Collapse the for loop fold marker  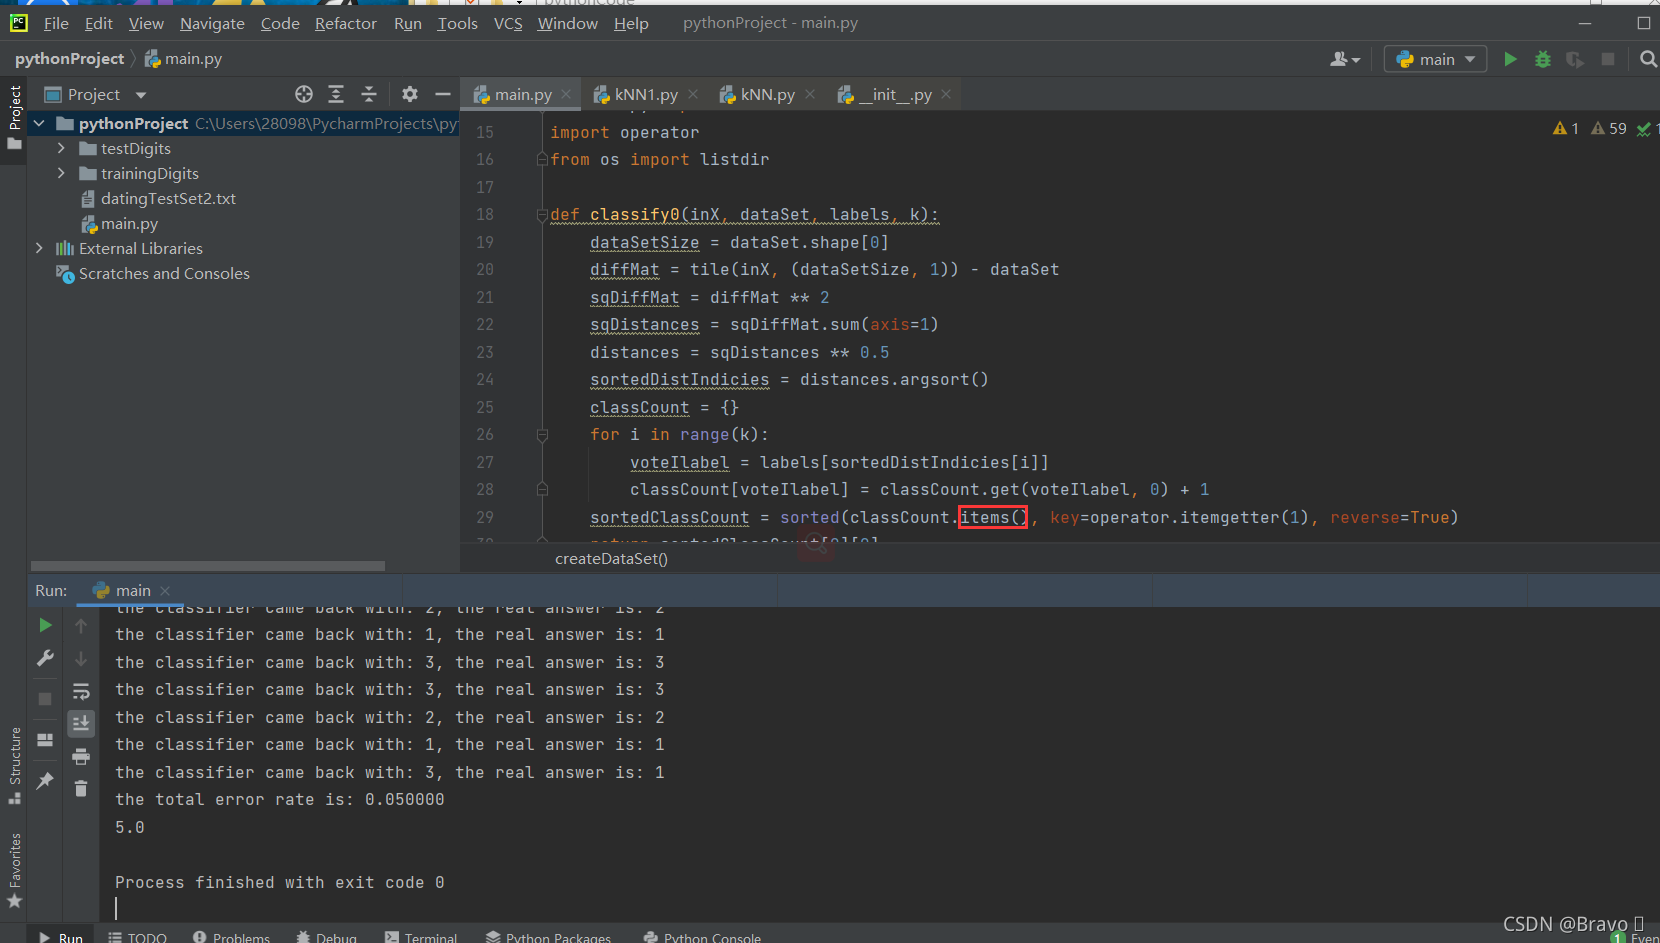pos(542,435)
